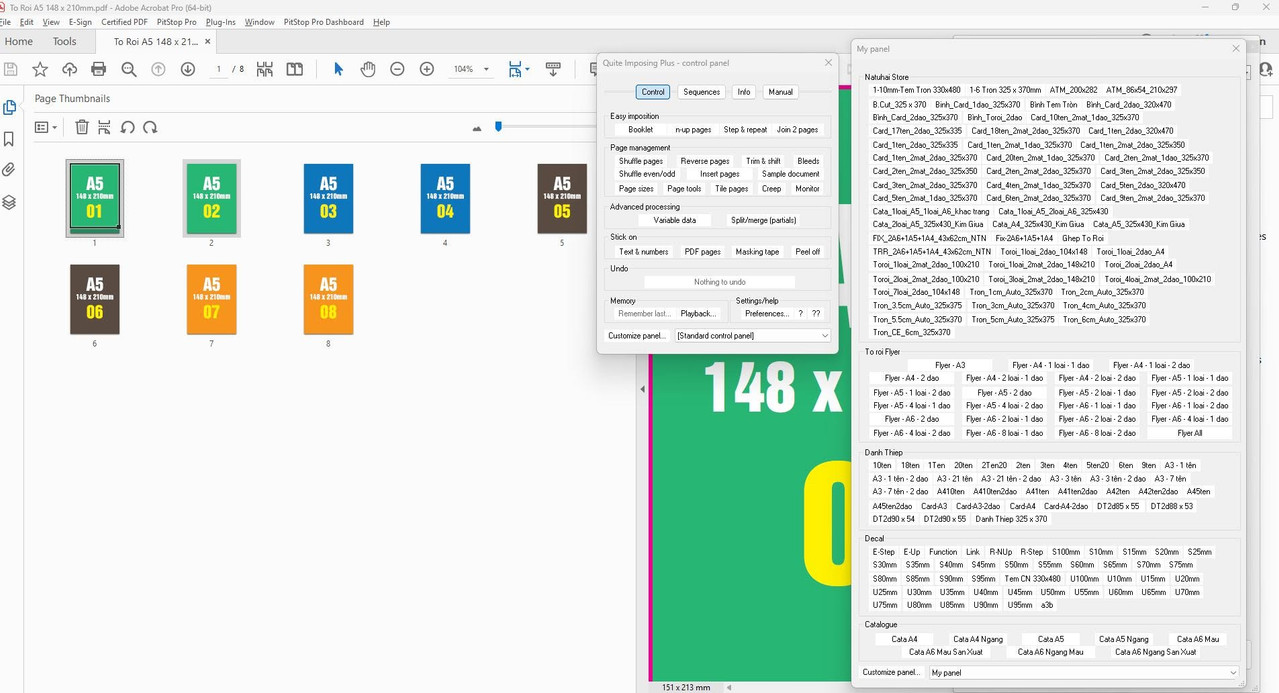
Task: Click the E-Step decal button
Action: tap(884, 552)
